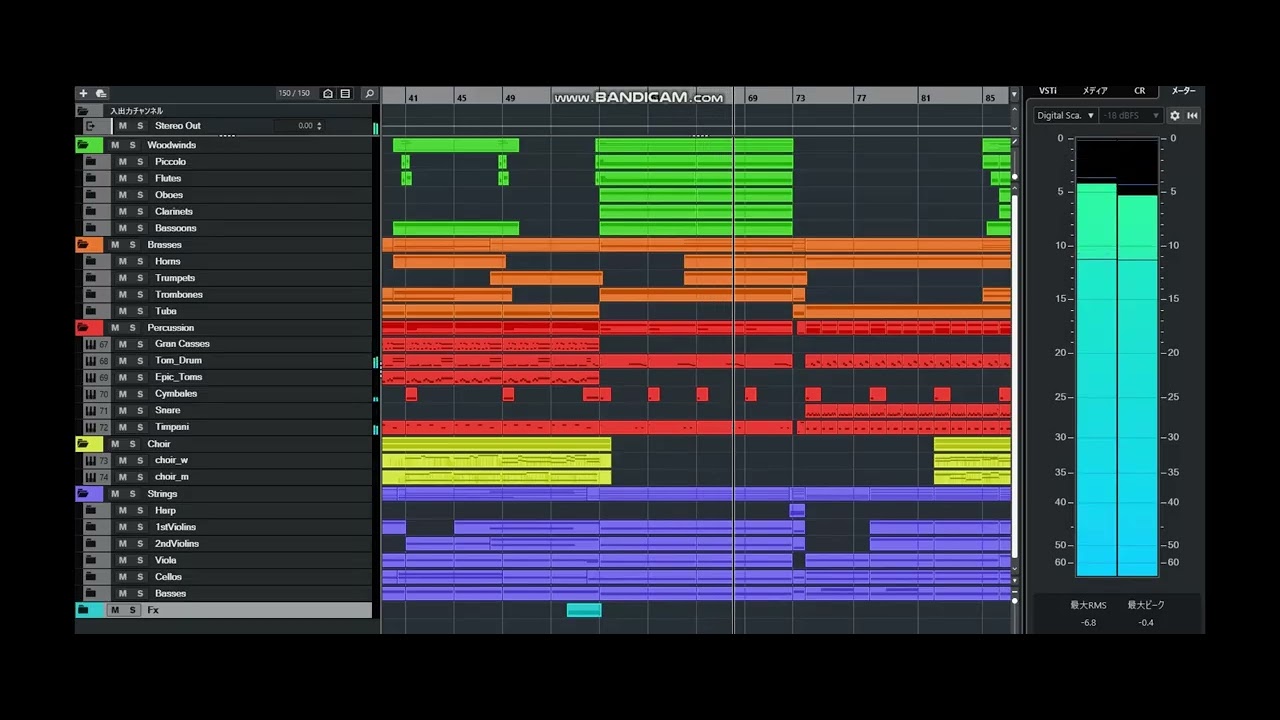
Task: Select the メーター tab
Action: point(1183,91)
